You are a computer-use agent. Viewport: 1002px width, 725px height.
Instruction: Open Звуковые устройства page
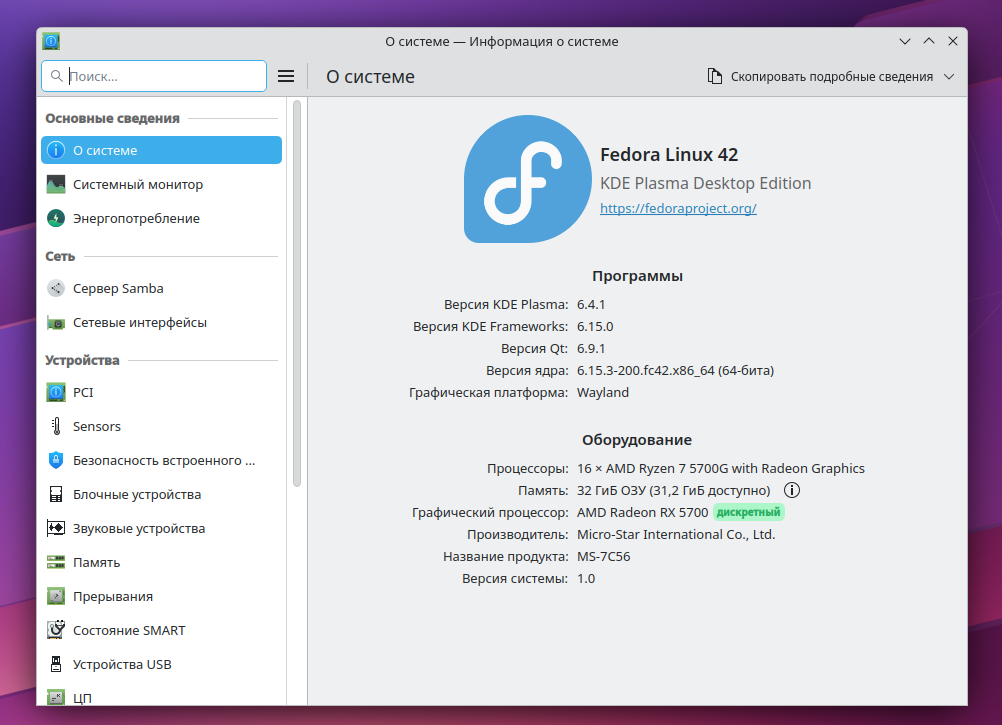162,528
